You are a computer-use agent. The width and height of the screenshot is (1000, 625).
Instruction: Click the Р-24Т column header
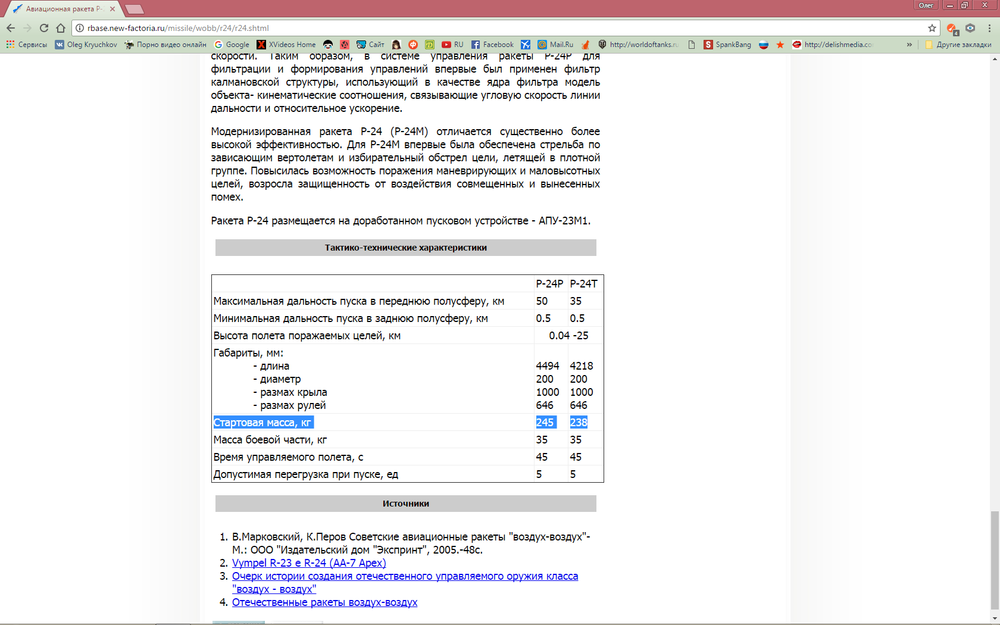click(x=584, y=284)
